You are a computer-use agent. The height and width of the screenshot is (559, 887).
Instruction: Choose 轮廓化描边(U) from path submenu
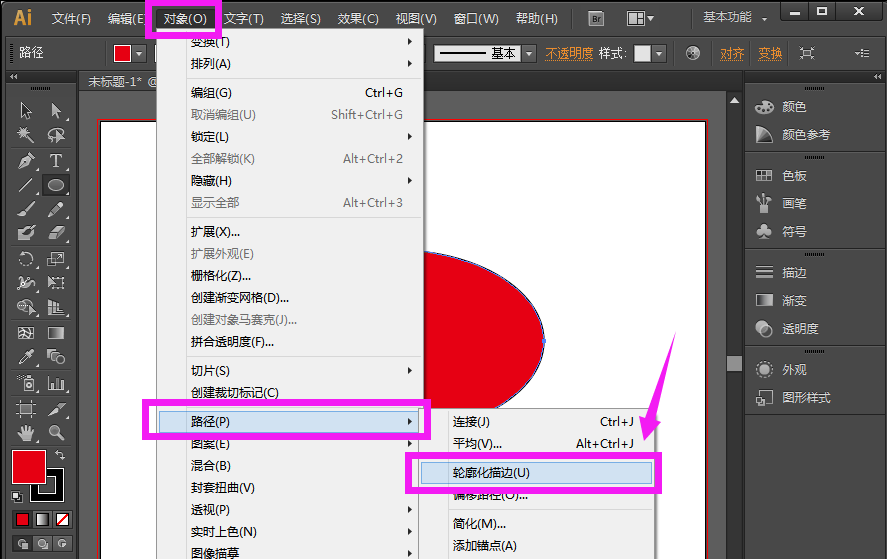point(536,473)
